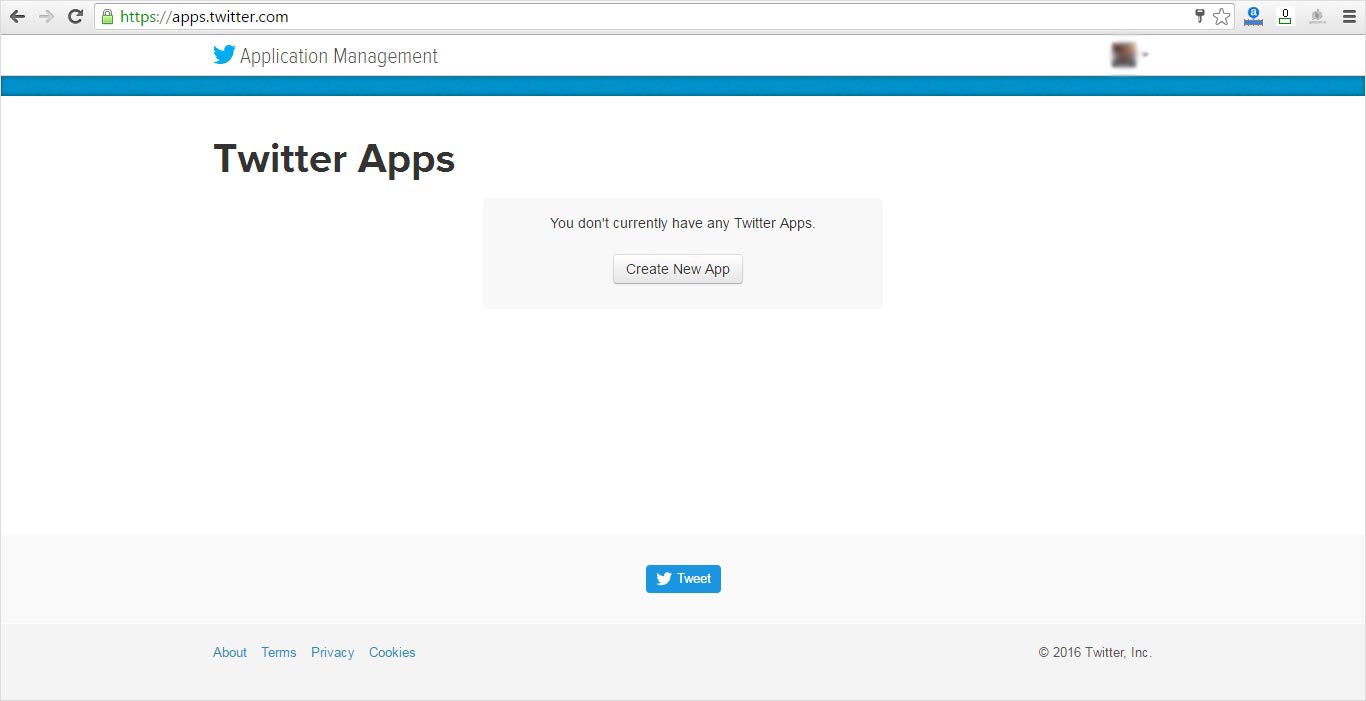Click the blue Tweet button

pos(683,579)
